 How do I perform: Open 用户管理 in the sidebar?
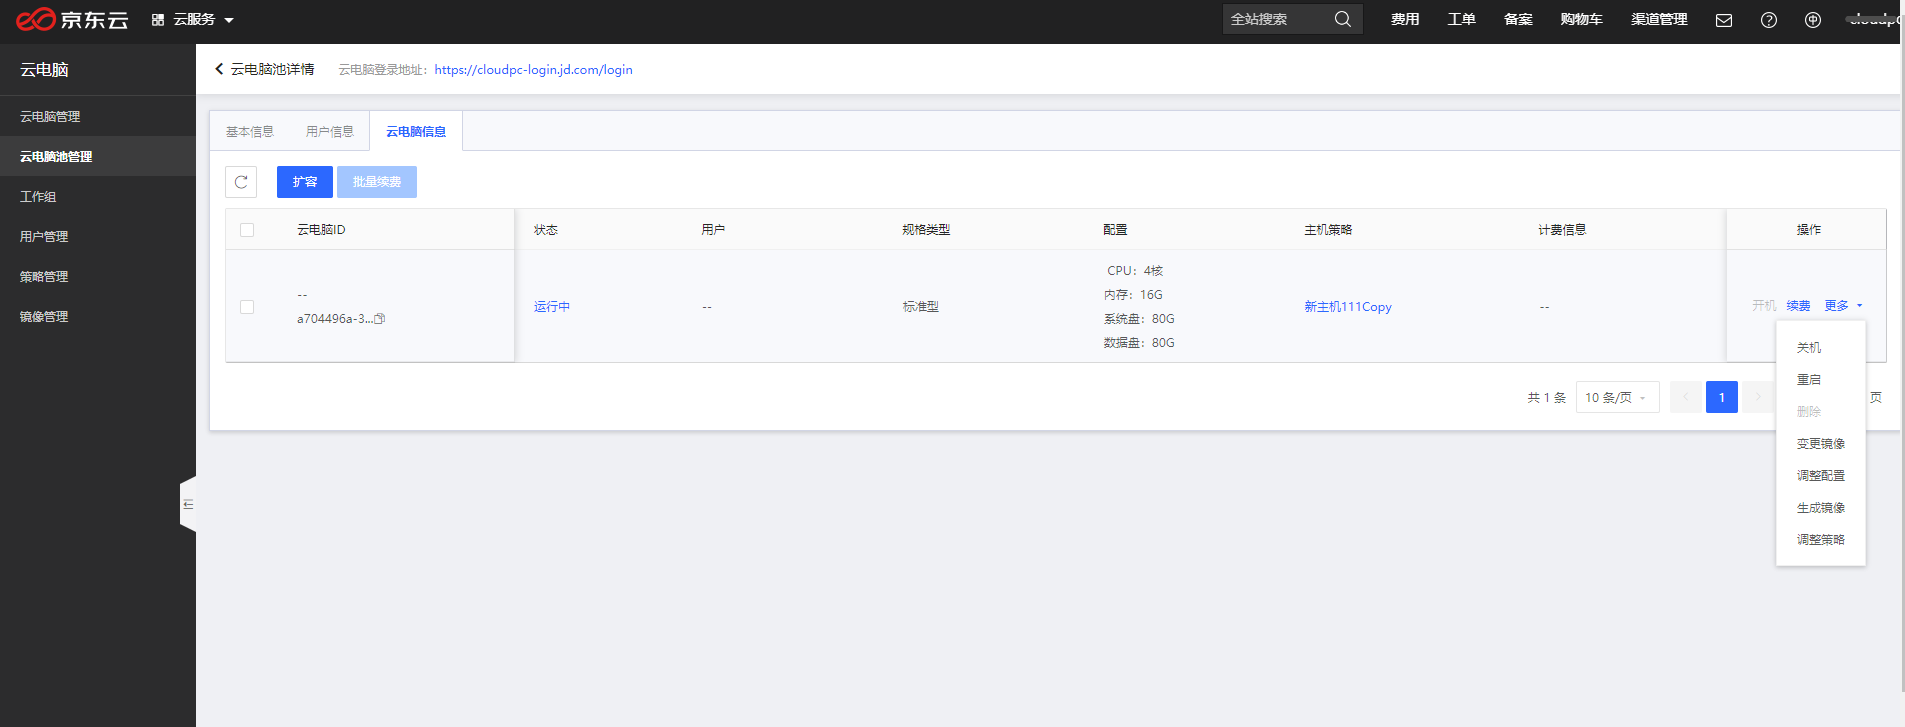coord(98,237)
